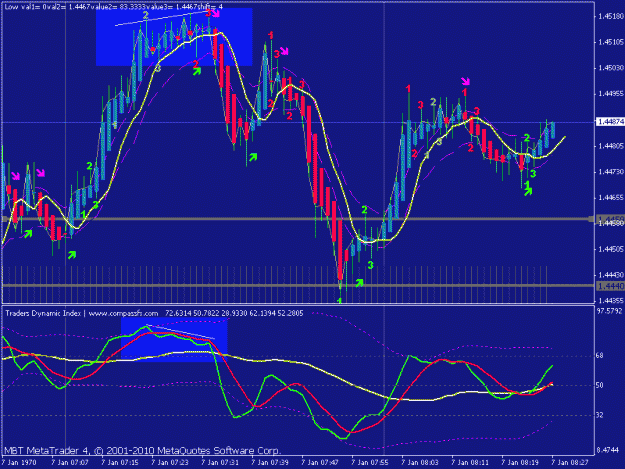
Task: Select the blue rectangle on the price chart
Action: (x=174, y=37)
